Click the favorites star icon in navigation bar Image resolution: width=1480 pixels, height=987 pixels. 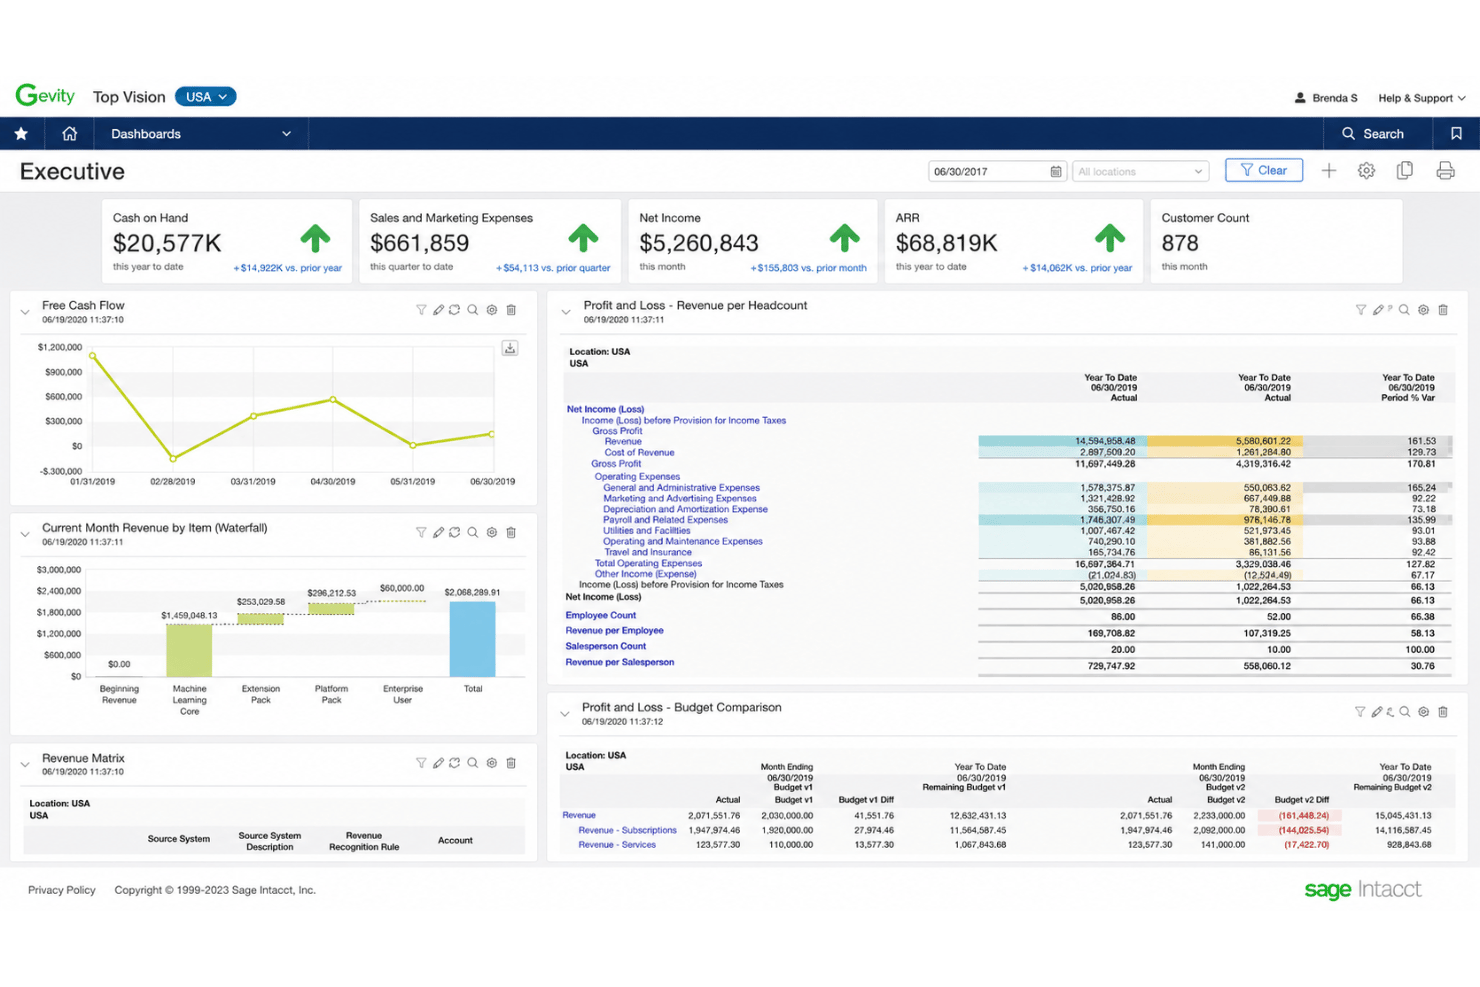(x=21, y=133)
